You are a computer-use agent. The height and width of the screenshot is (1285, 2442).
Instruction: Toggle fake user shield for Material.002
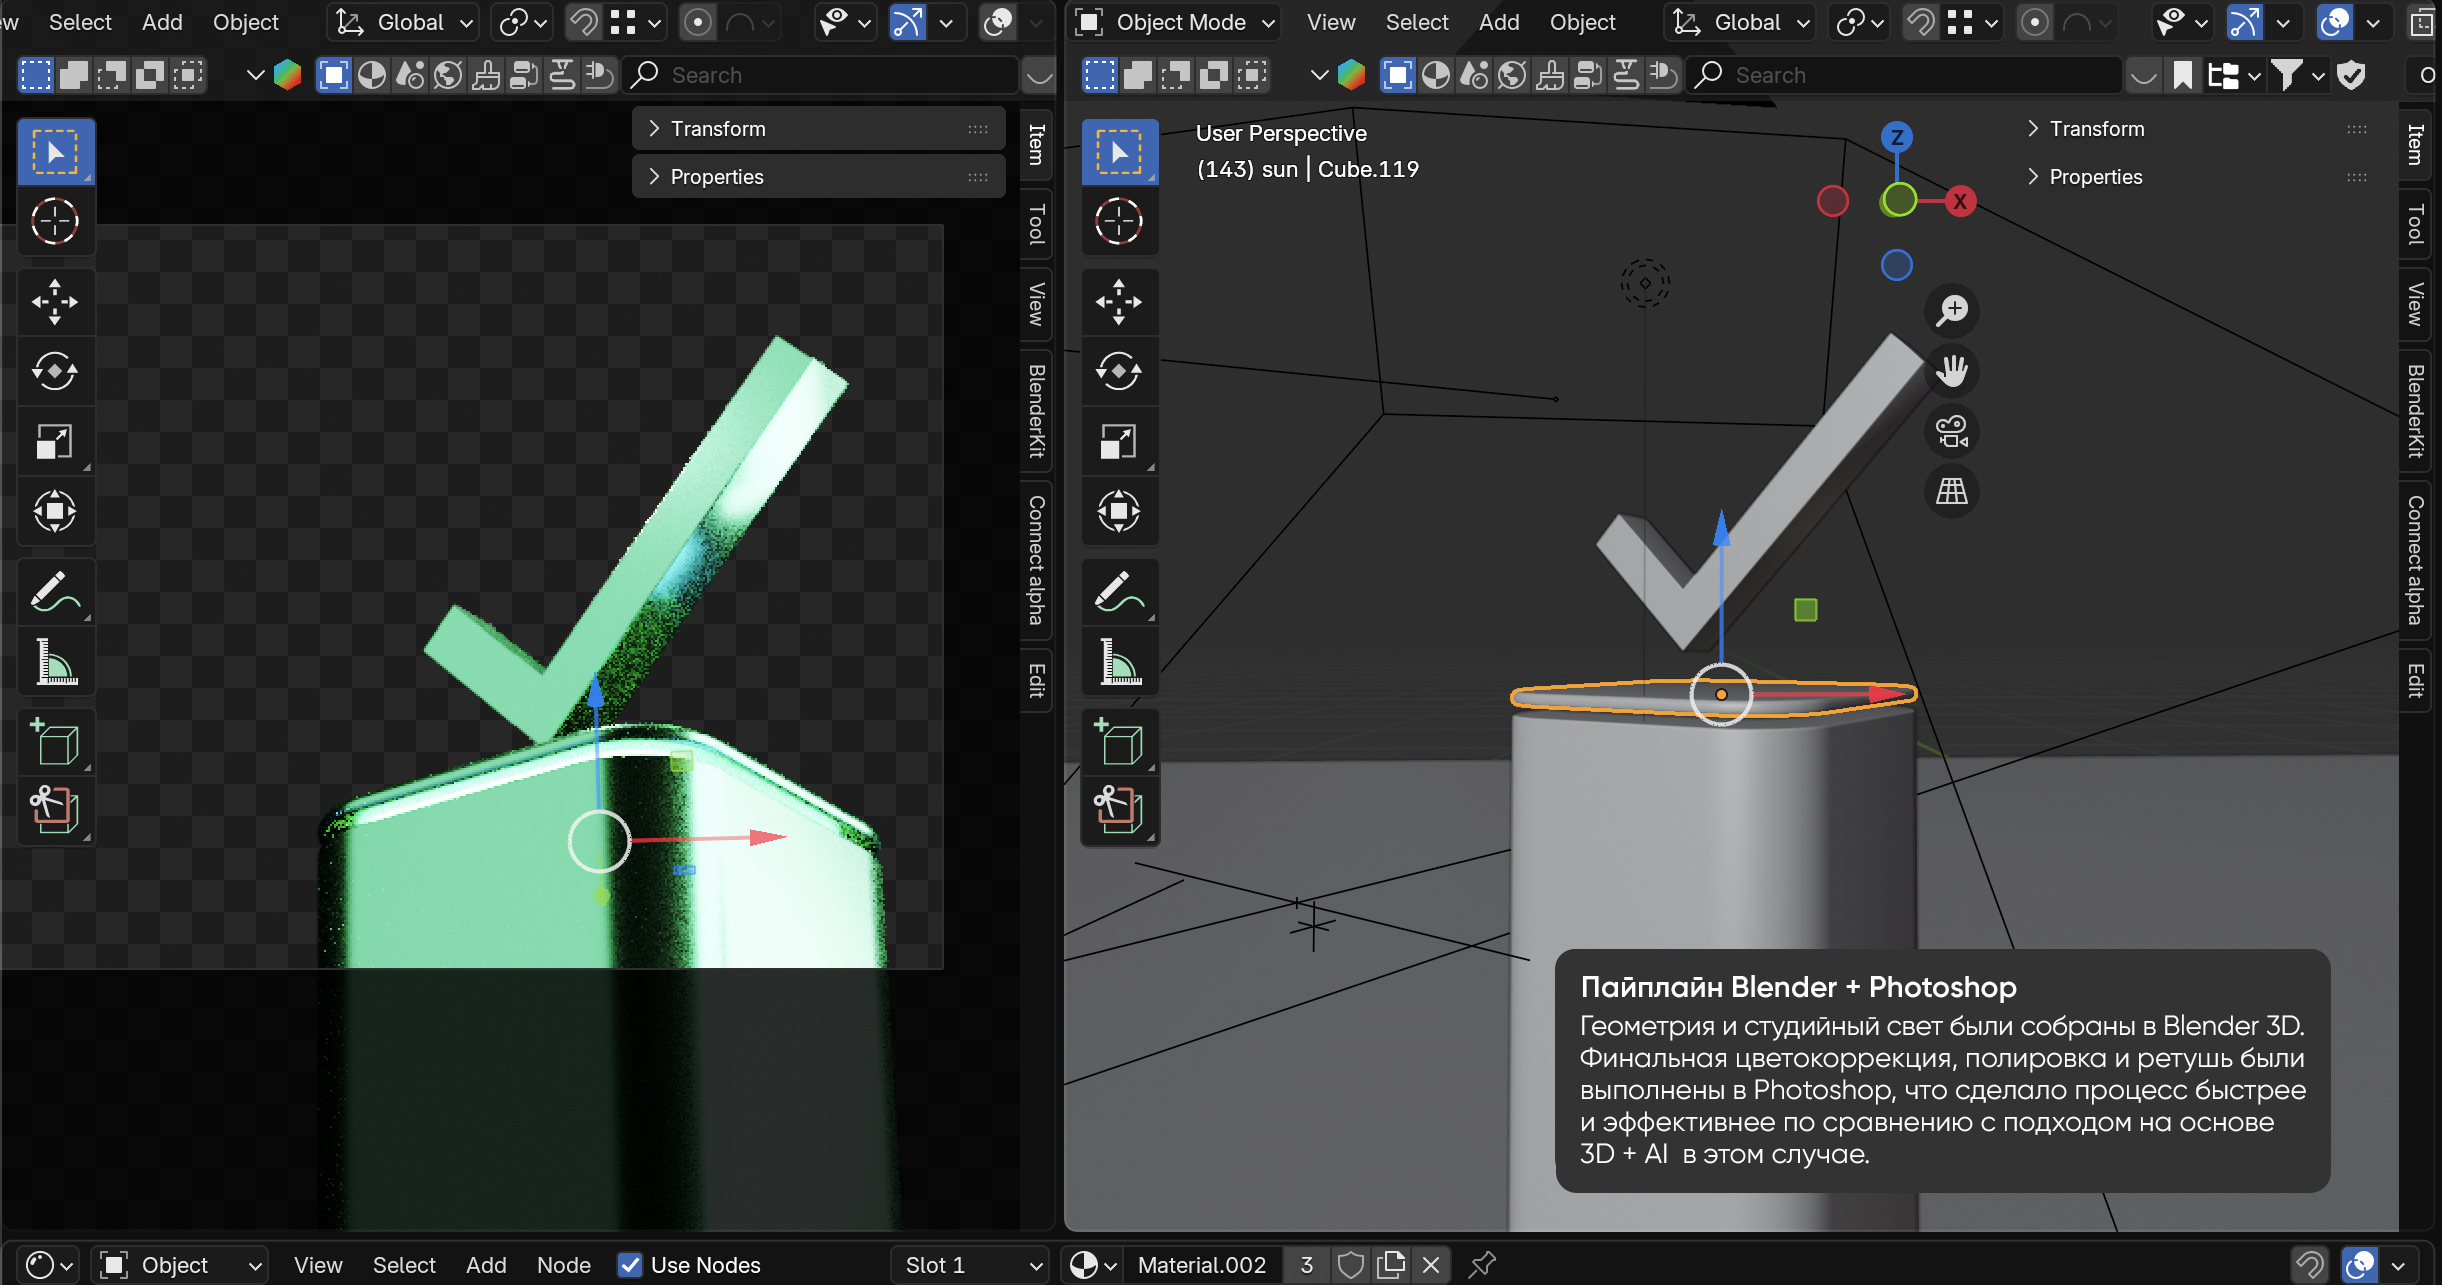[x=1350, y=1265]
